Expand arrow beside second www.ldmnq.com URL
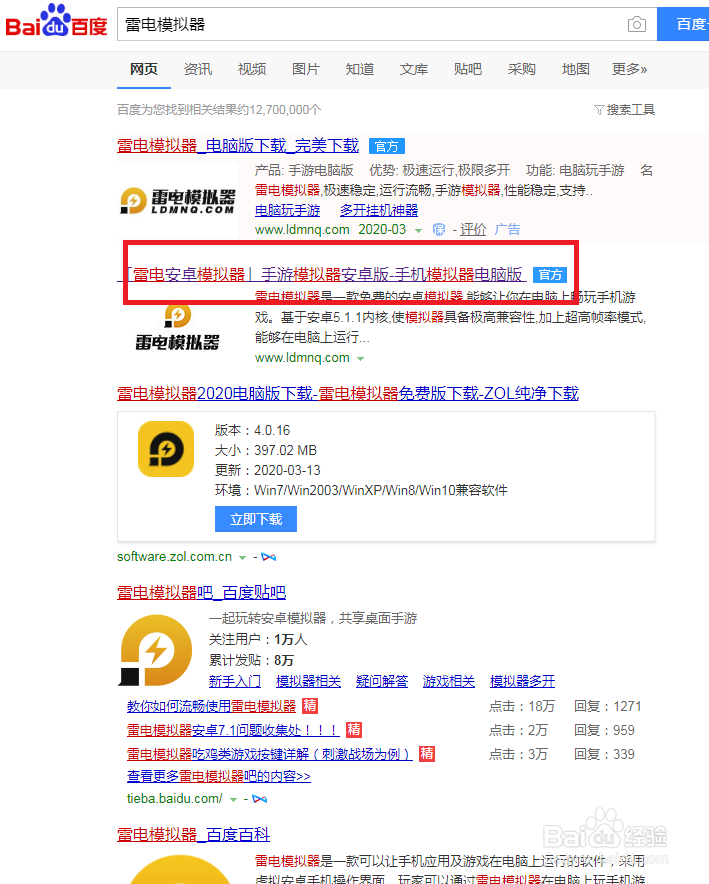 pyautogui.click(x=361, y=359)
